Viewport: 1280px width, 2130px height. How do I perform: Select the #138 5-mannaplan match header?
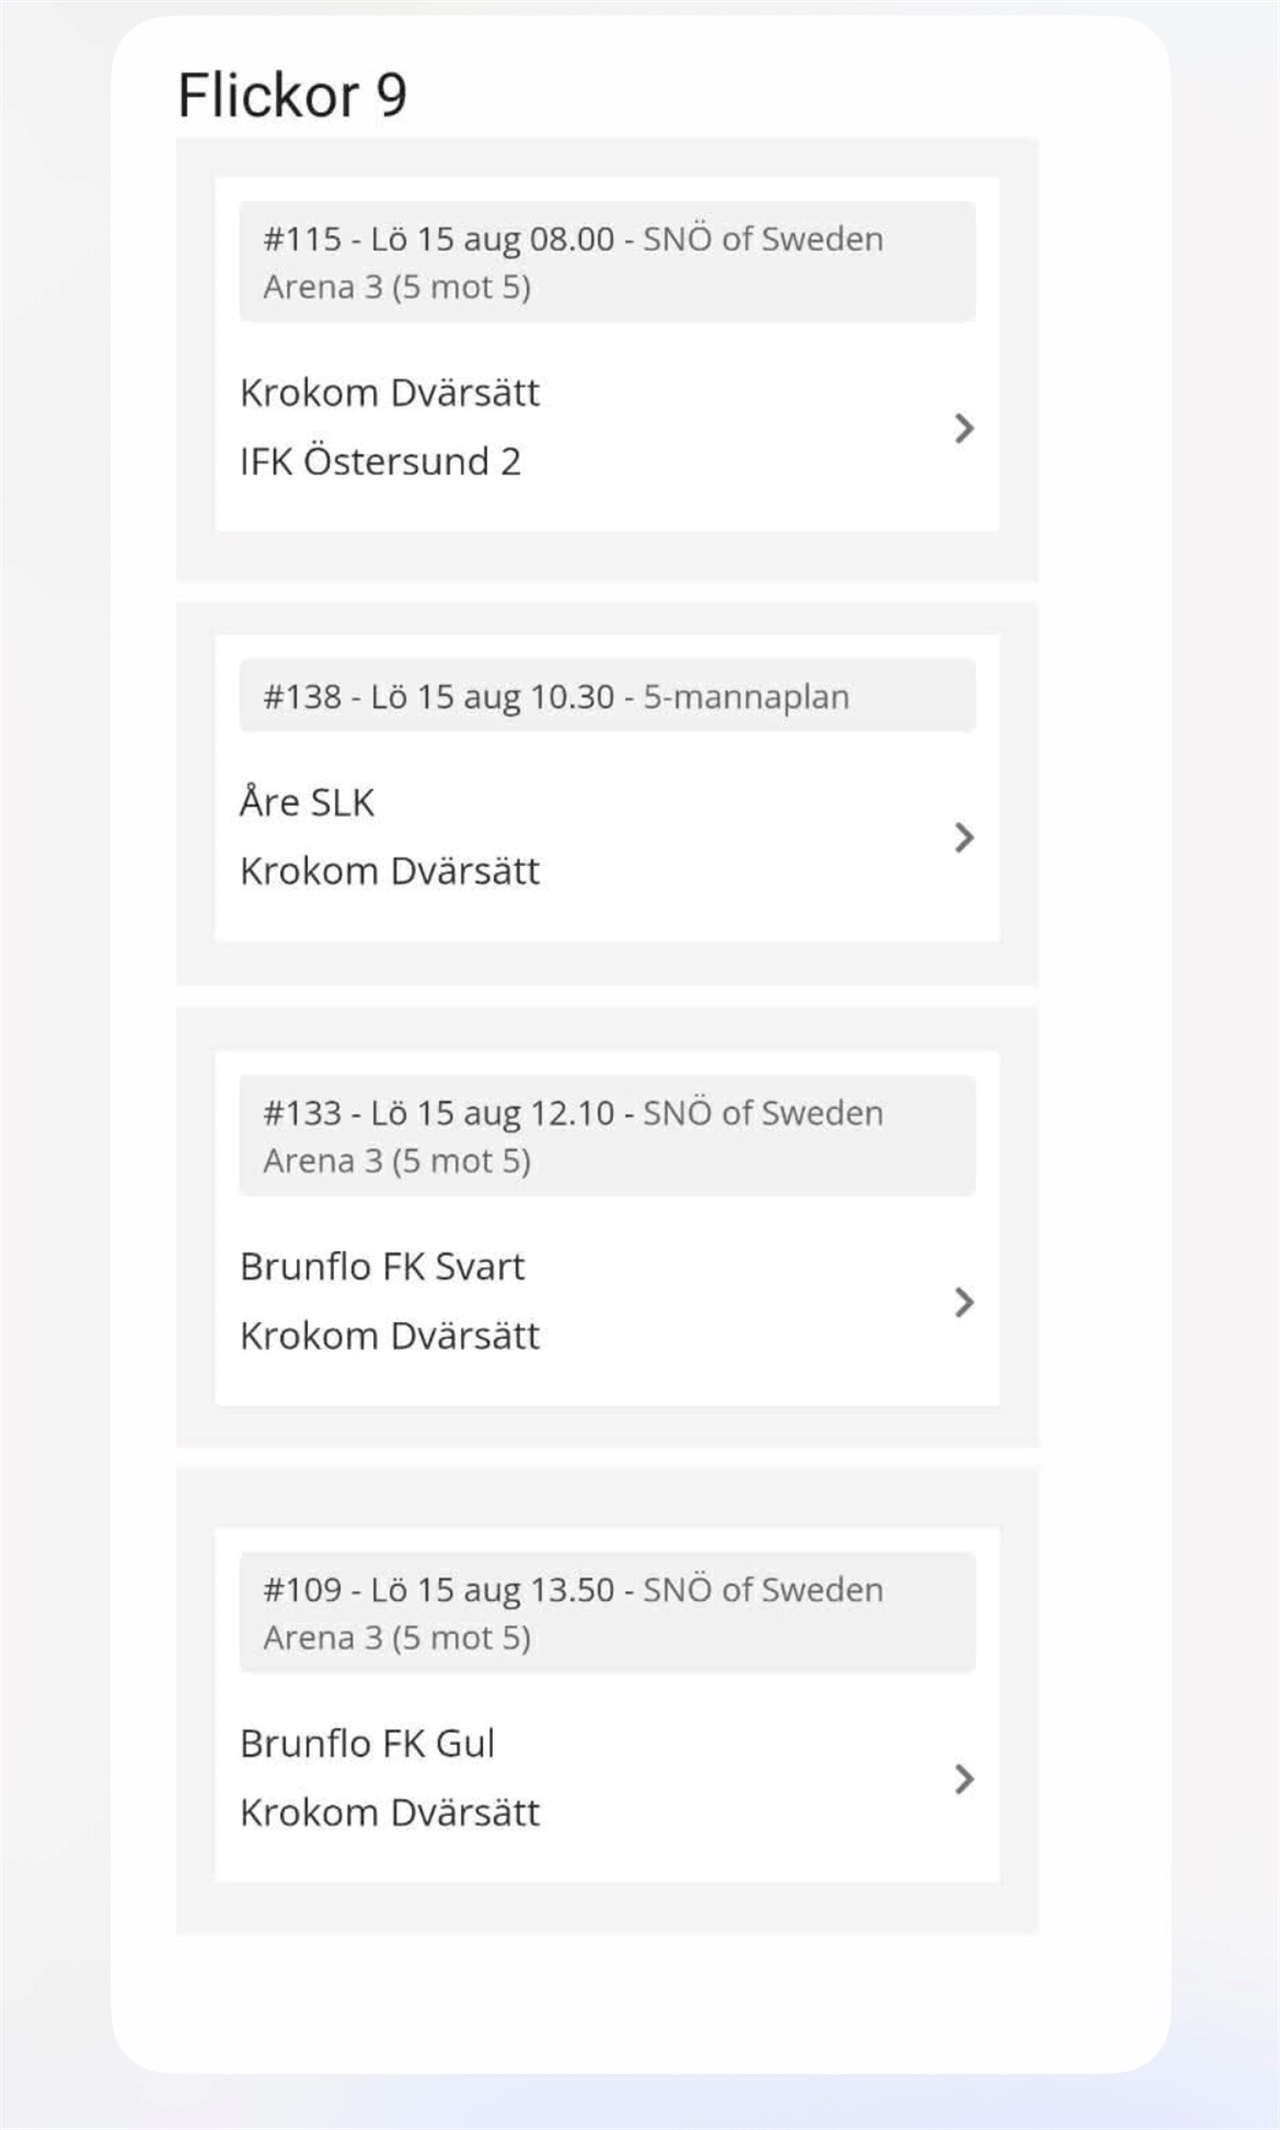tap(607, 696)
